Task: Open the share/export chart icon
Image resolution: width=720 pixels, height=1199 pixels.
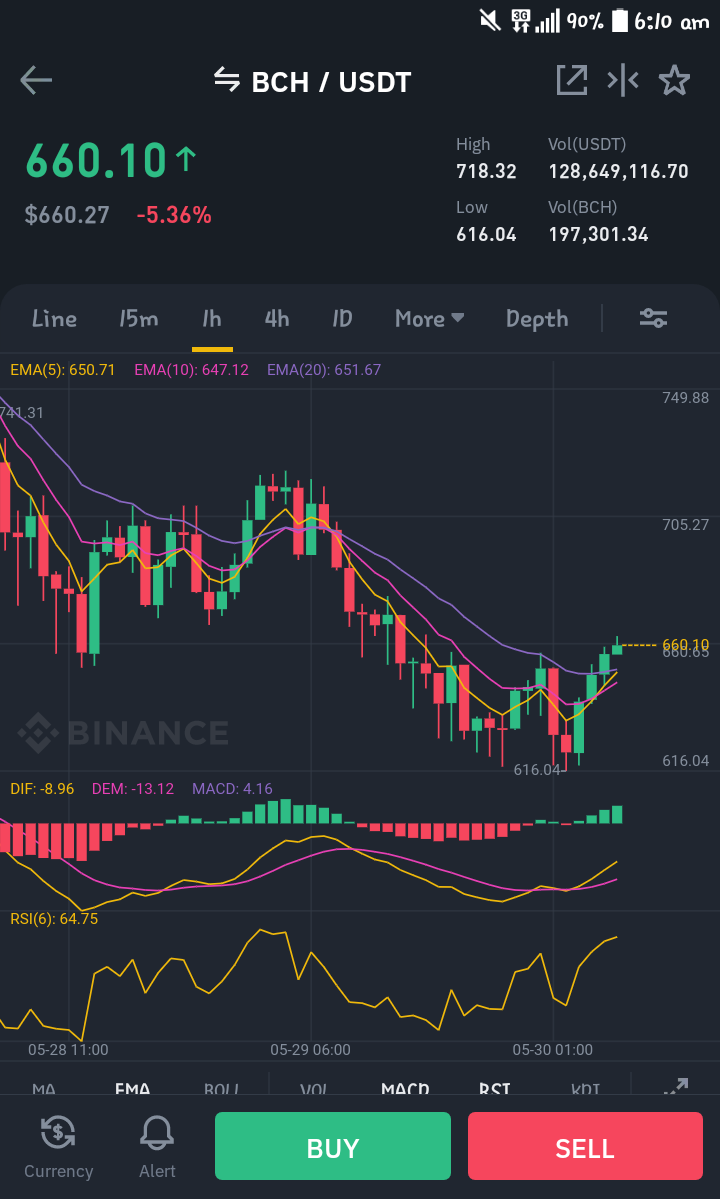Action: pos(572,80)
